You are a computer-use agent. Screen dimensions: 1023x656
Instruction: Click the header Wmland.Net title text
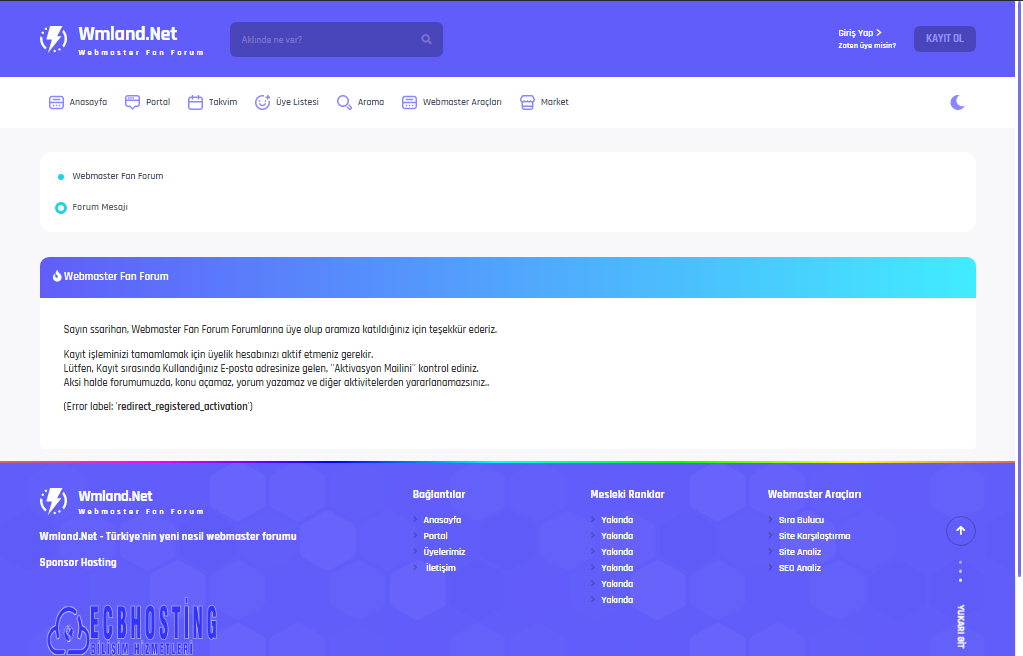point(127,34)
